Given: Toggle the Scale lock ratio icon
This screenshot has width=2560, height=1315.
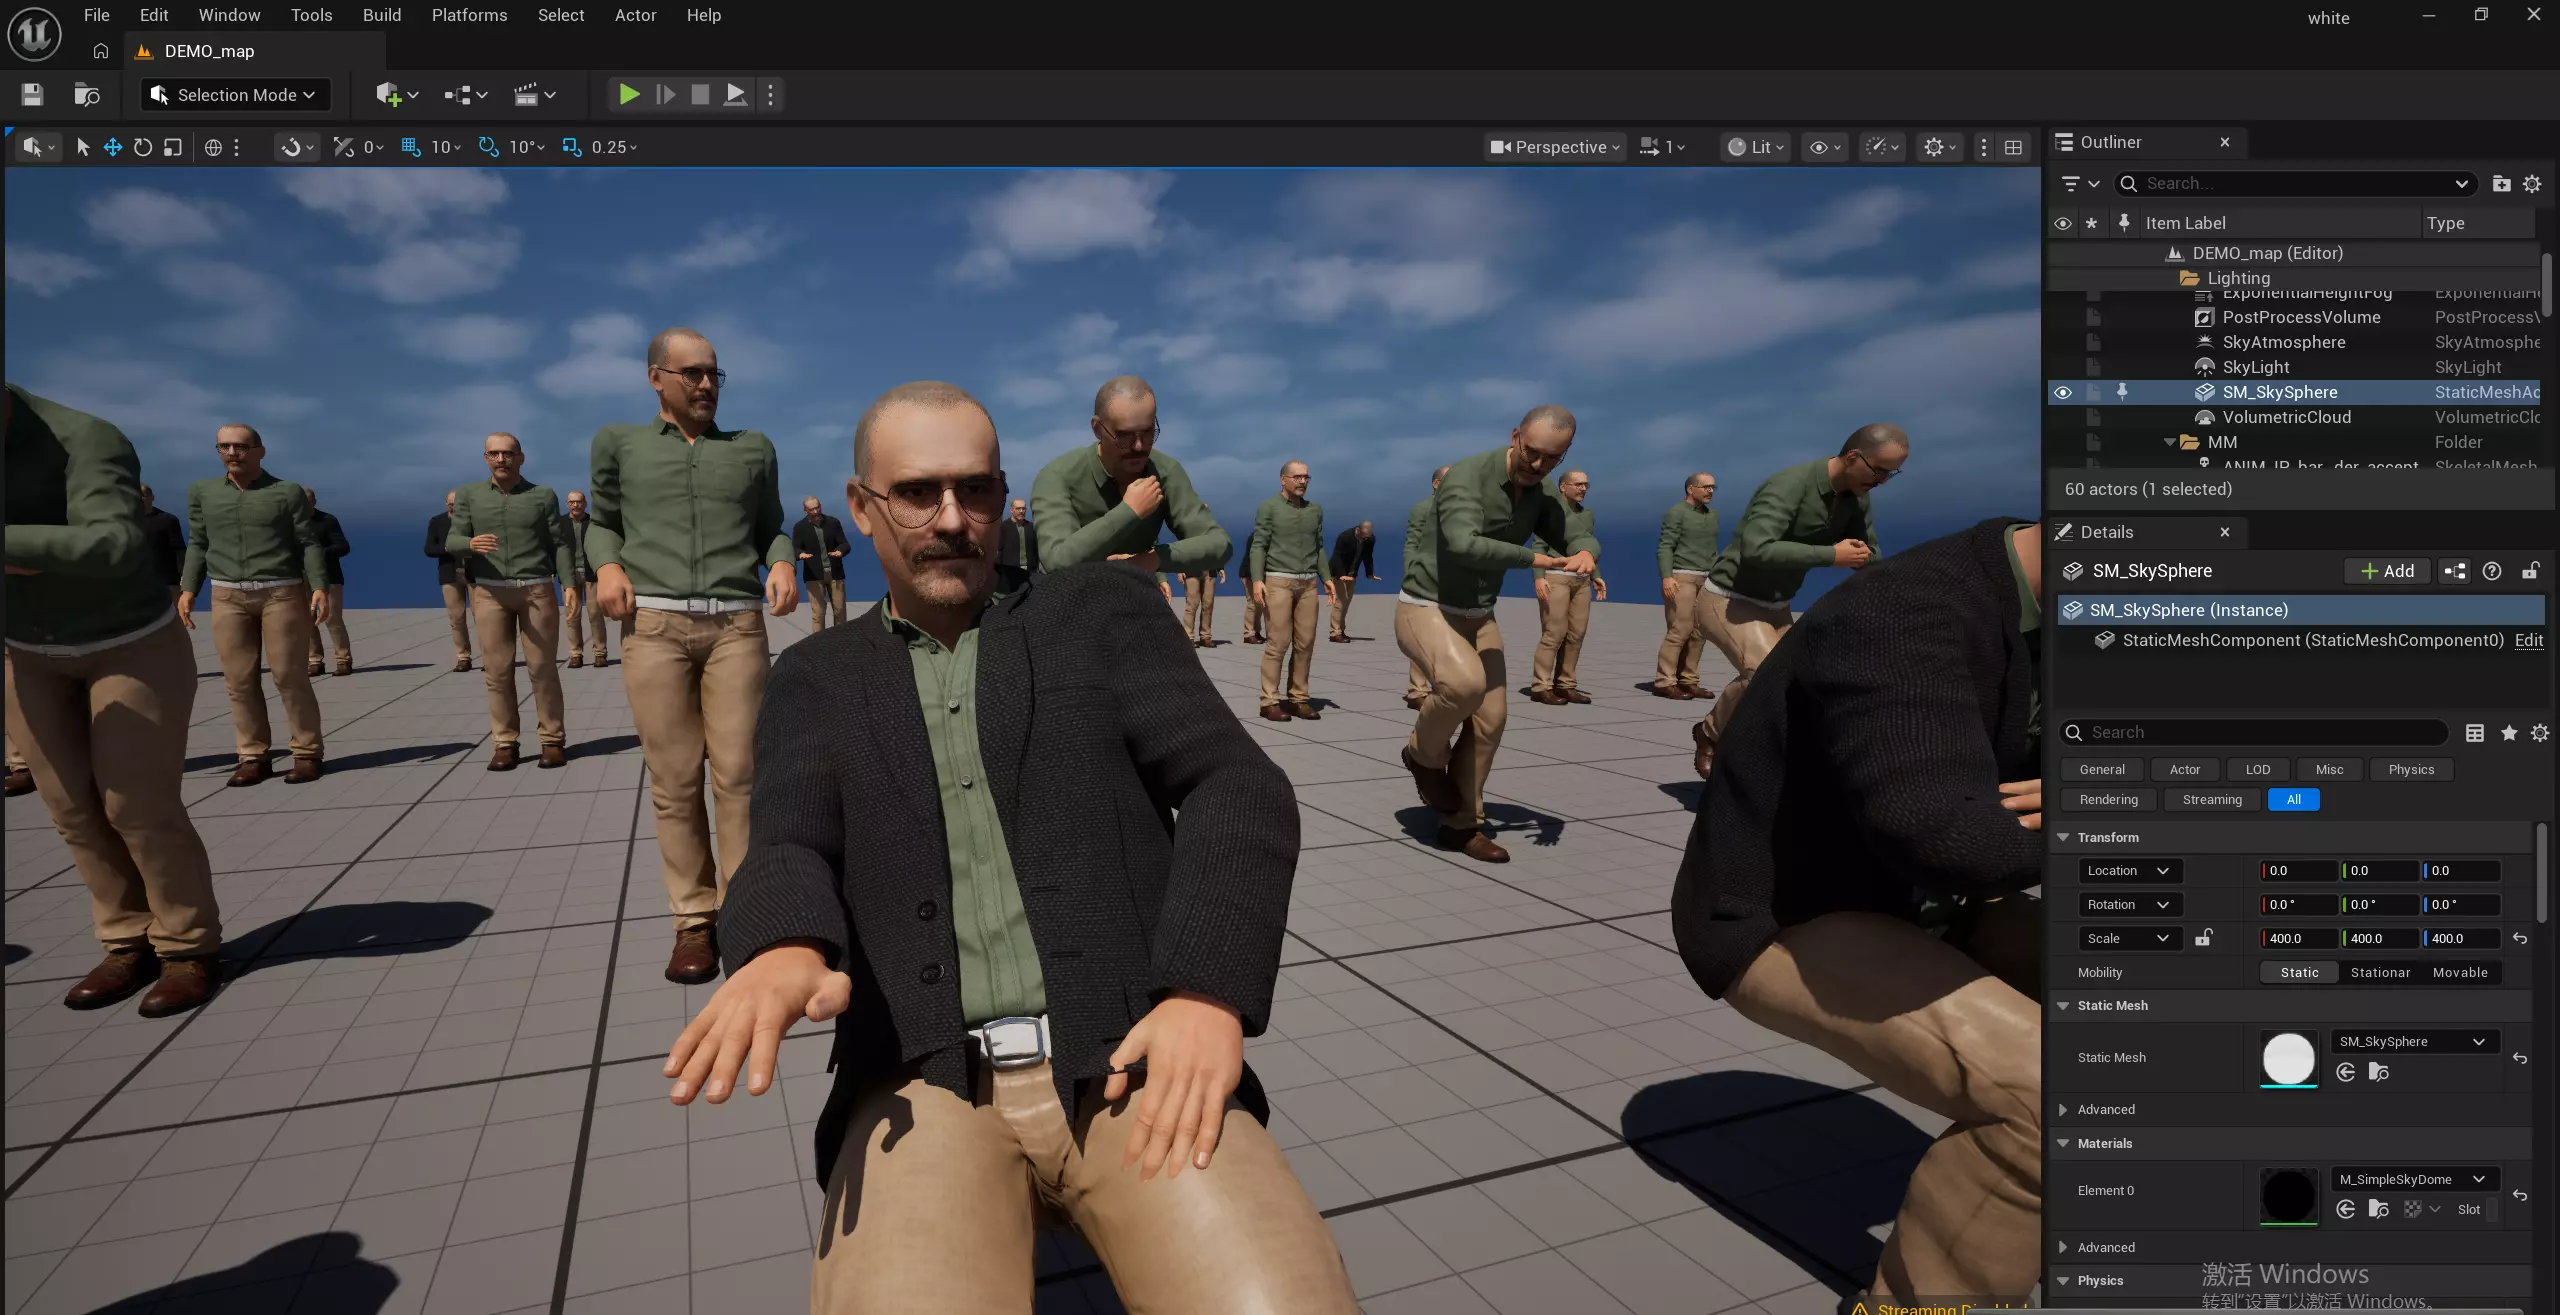Looking at the screenshot, I should tap(2203, 938).
